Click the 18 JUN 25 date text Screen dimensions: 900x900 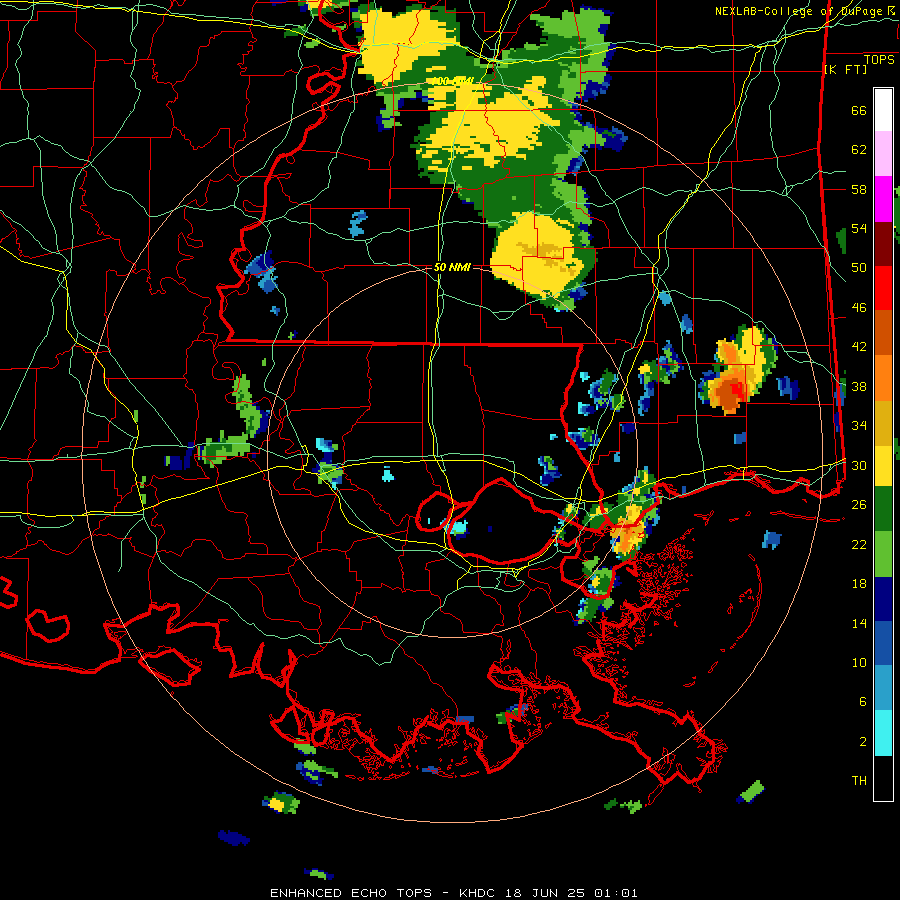(x=546, y=893)
